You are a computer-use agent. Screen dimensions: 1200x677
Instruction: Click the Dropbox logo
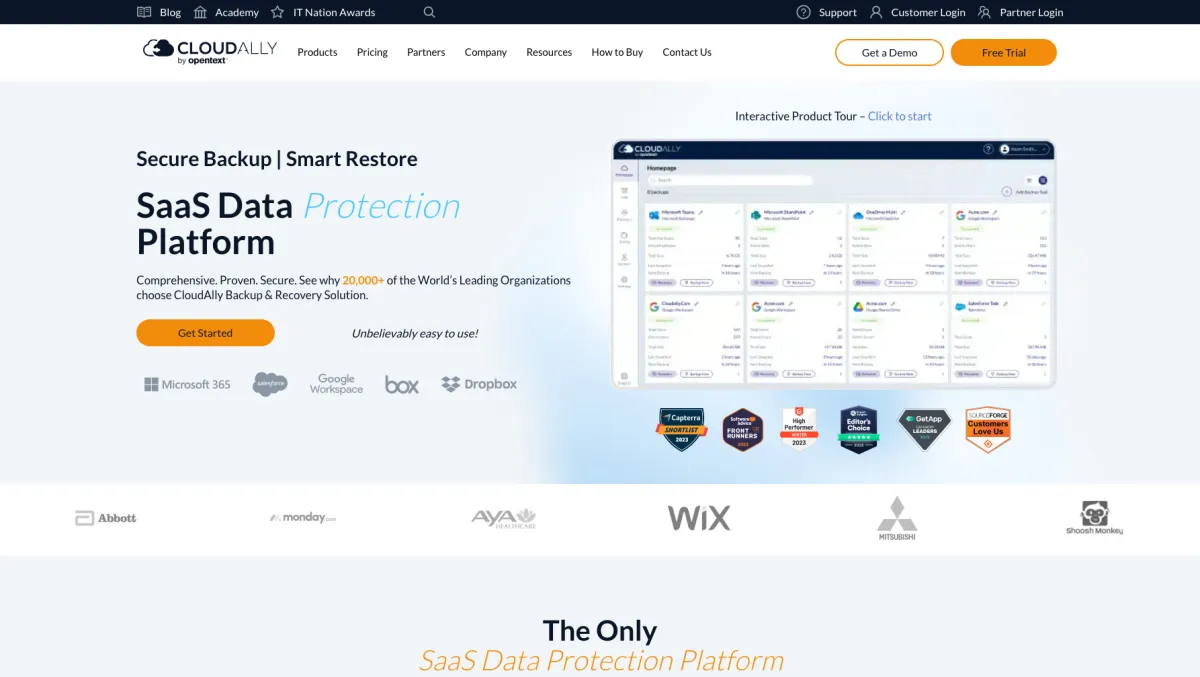(x=479, y=384)
